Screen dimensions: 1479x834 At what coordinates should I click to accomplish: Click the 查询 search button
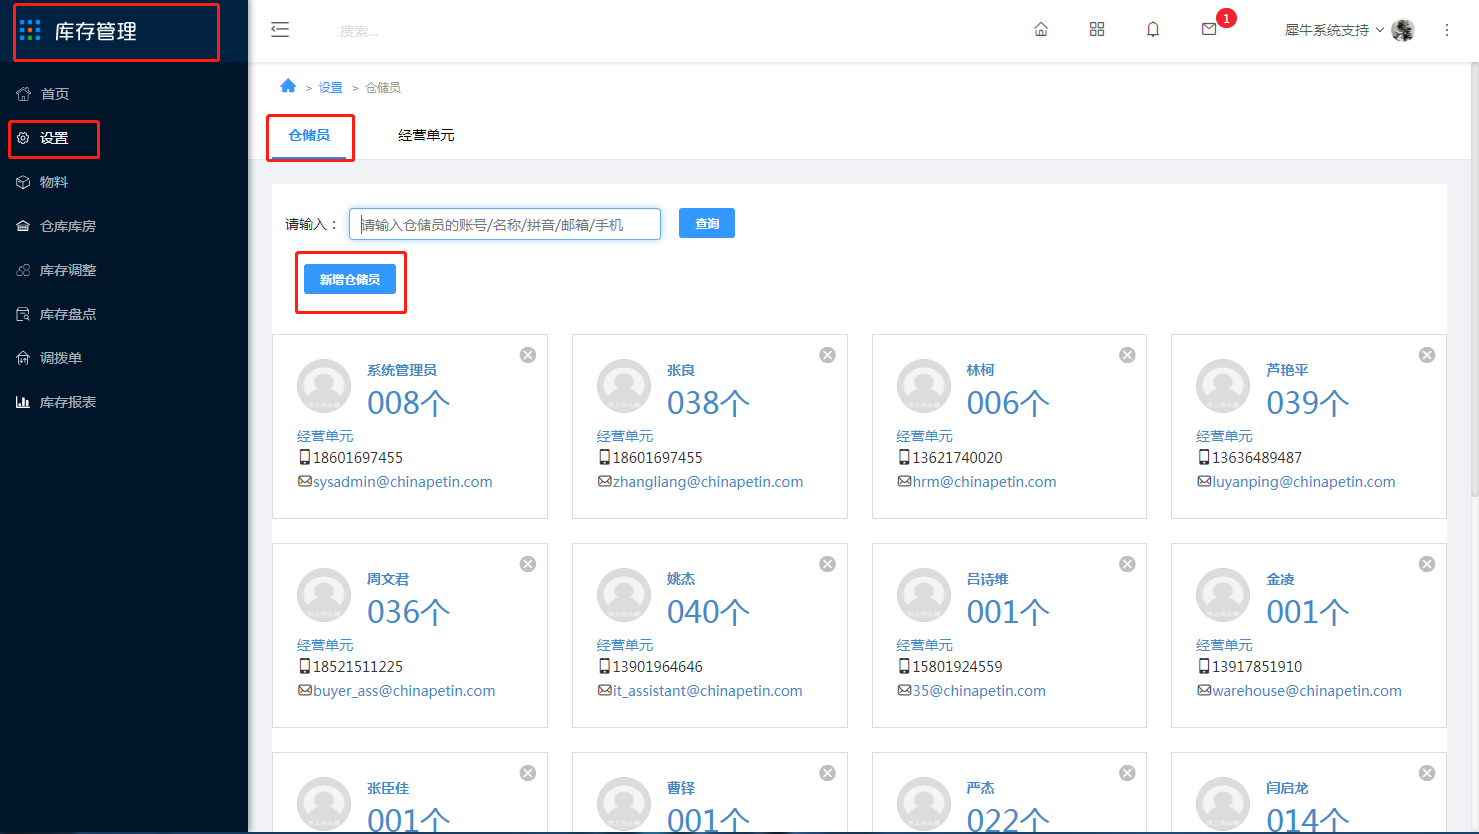707,223
